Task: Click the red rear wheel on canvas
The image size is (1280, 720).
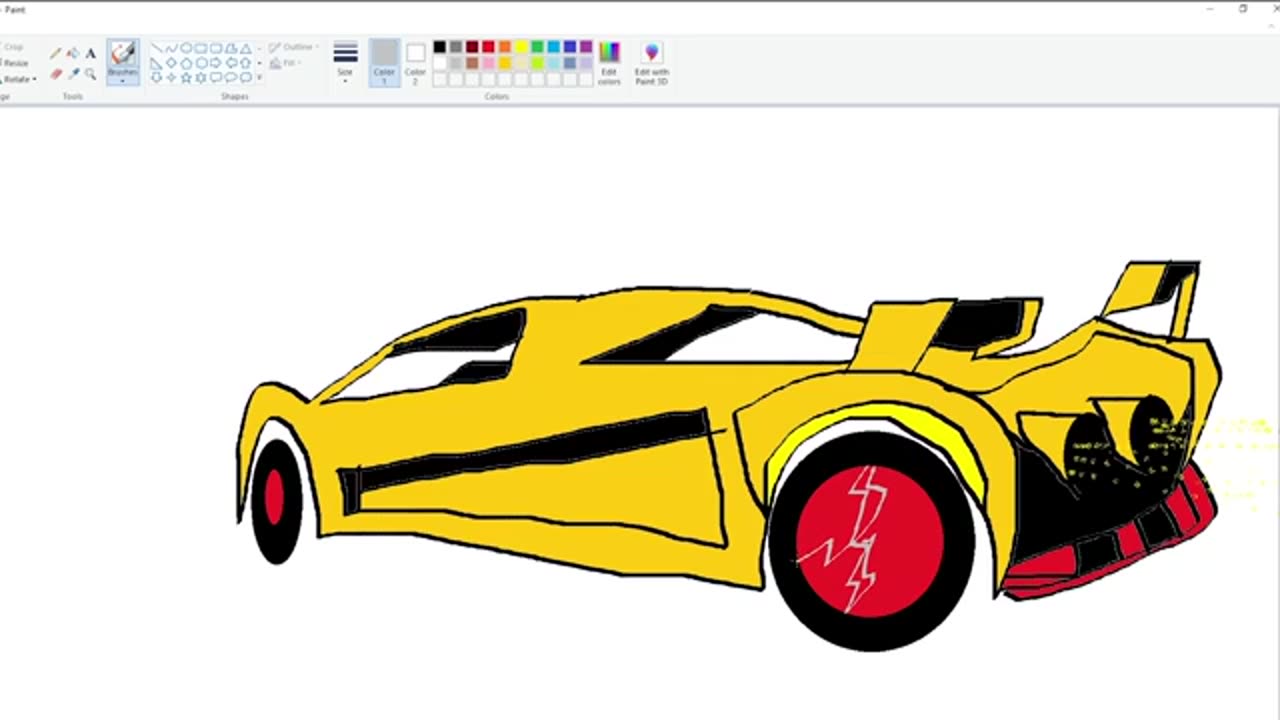Action: click(x=870, y=540)
